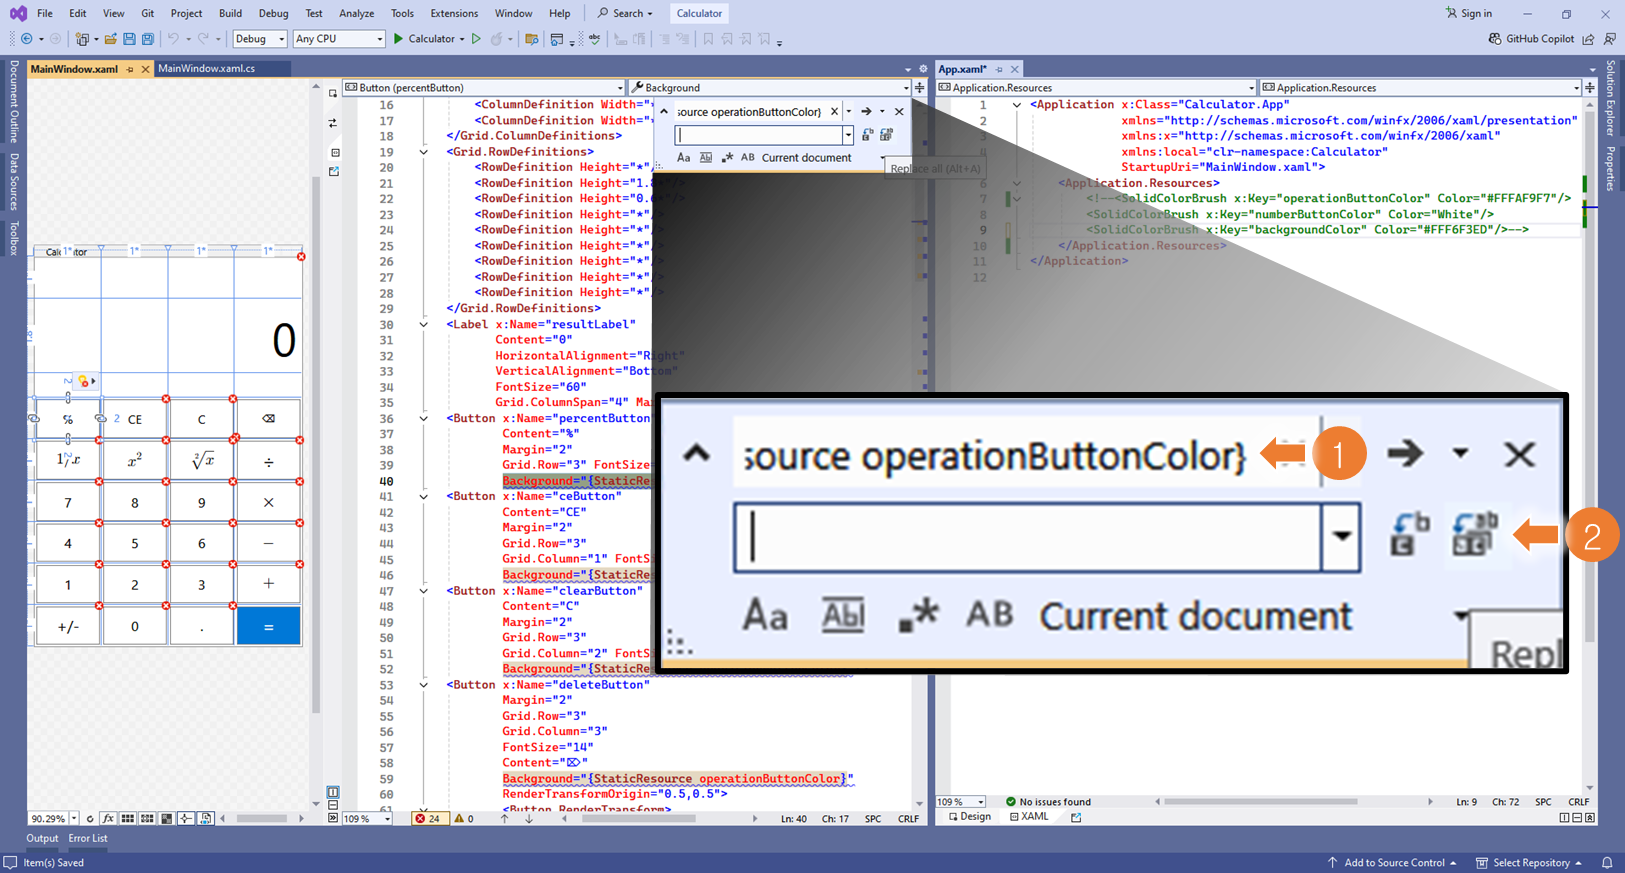Pop out the XAML pane for App.xaml
Image resolution: width=1625 pixels, height=873 pixels.
point(1076,817)
